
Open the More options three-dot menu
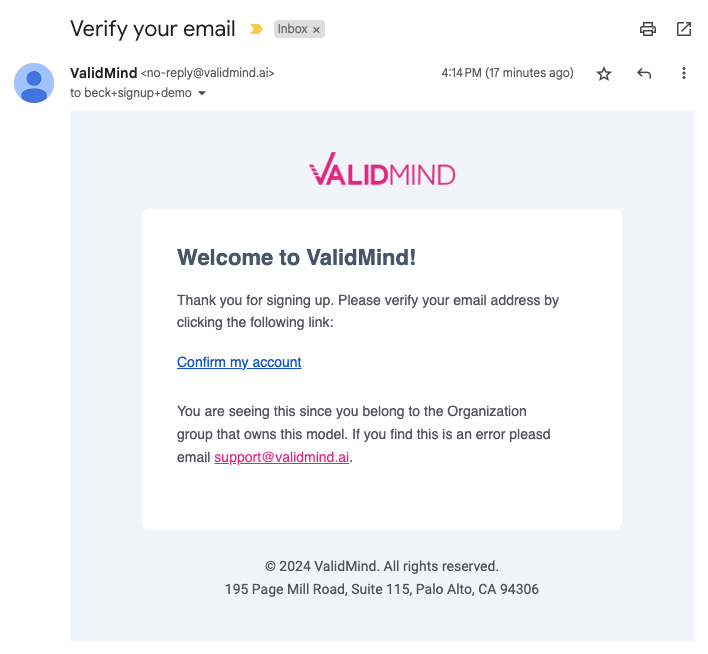684,74
